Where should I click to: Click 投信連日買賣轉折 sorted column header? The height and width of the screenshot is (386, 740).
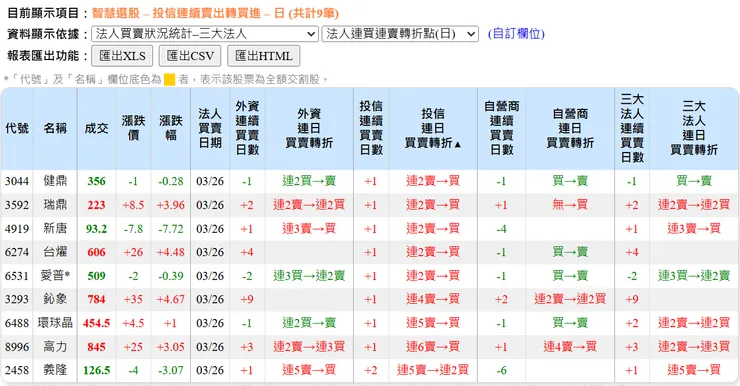[x=433, y=128]
